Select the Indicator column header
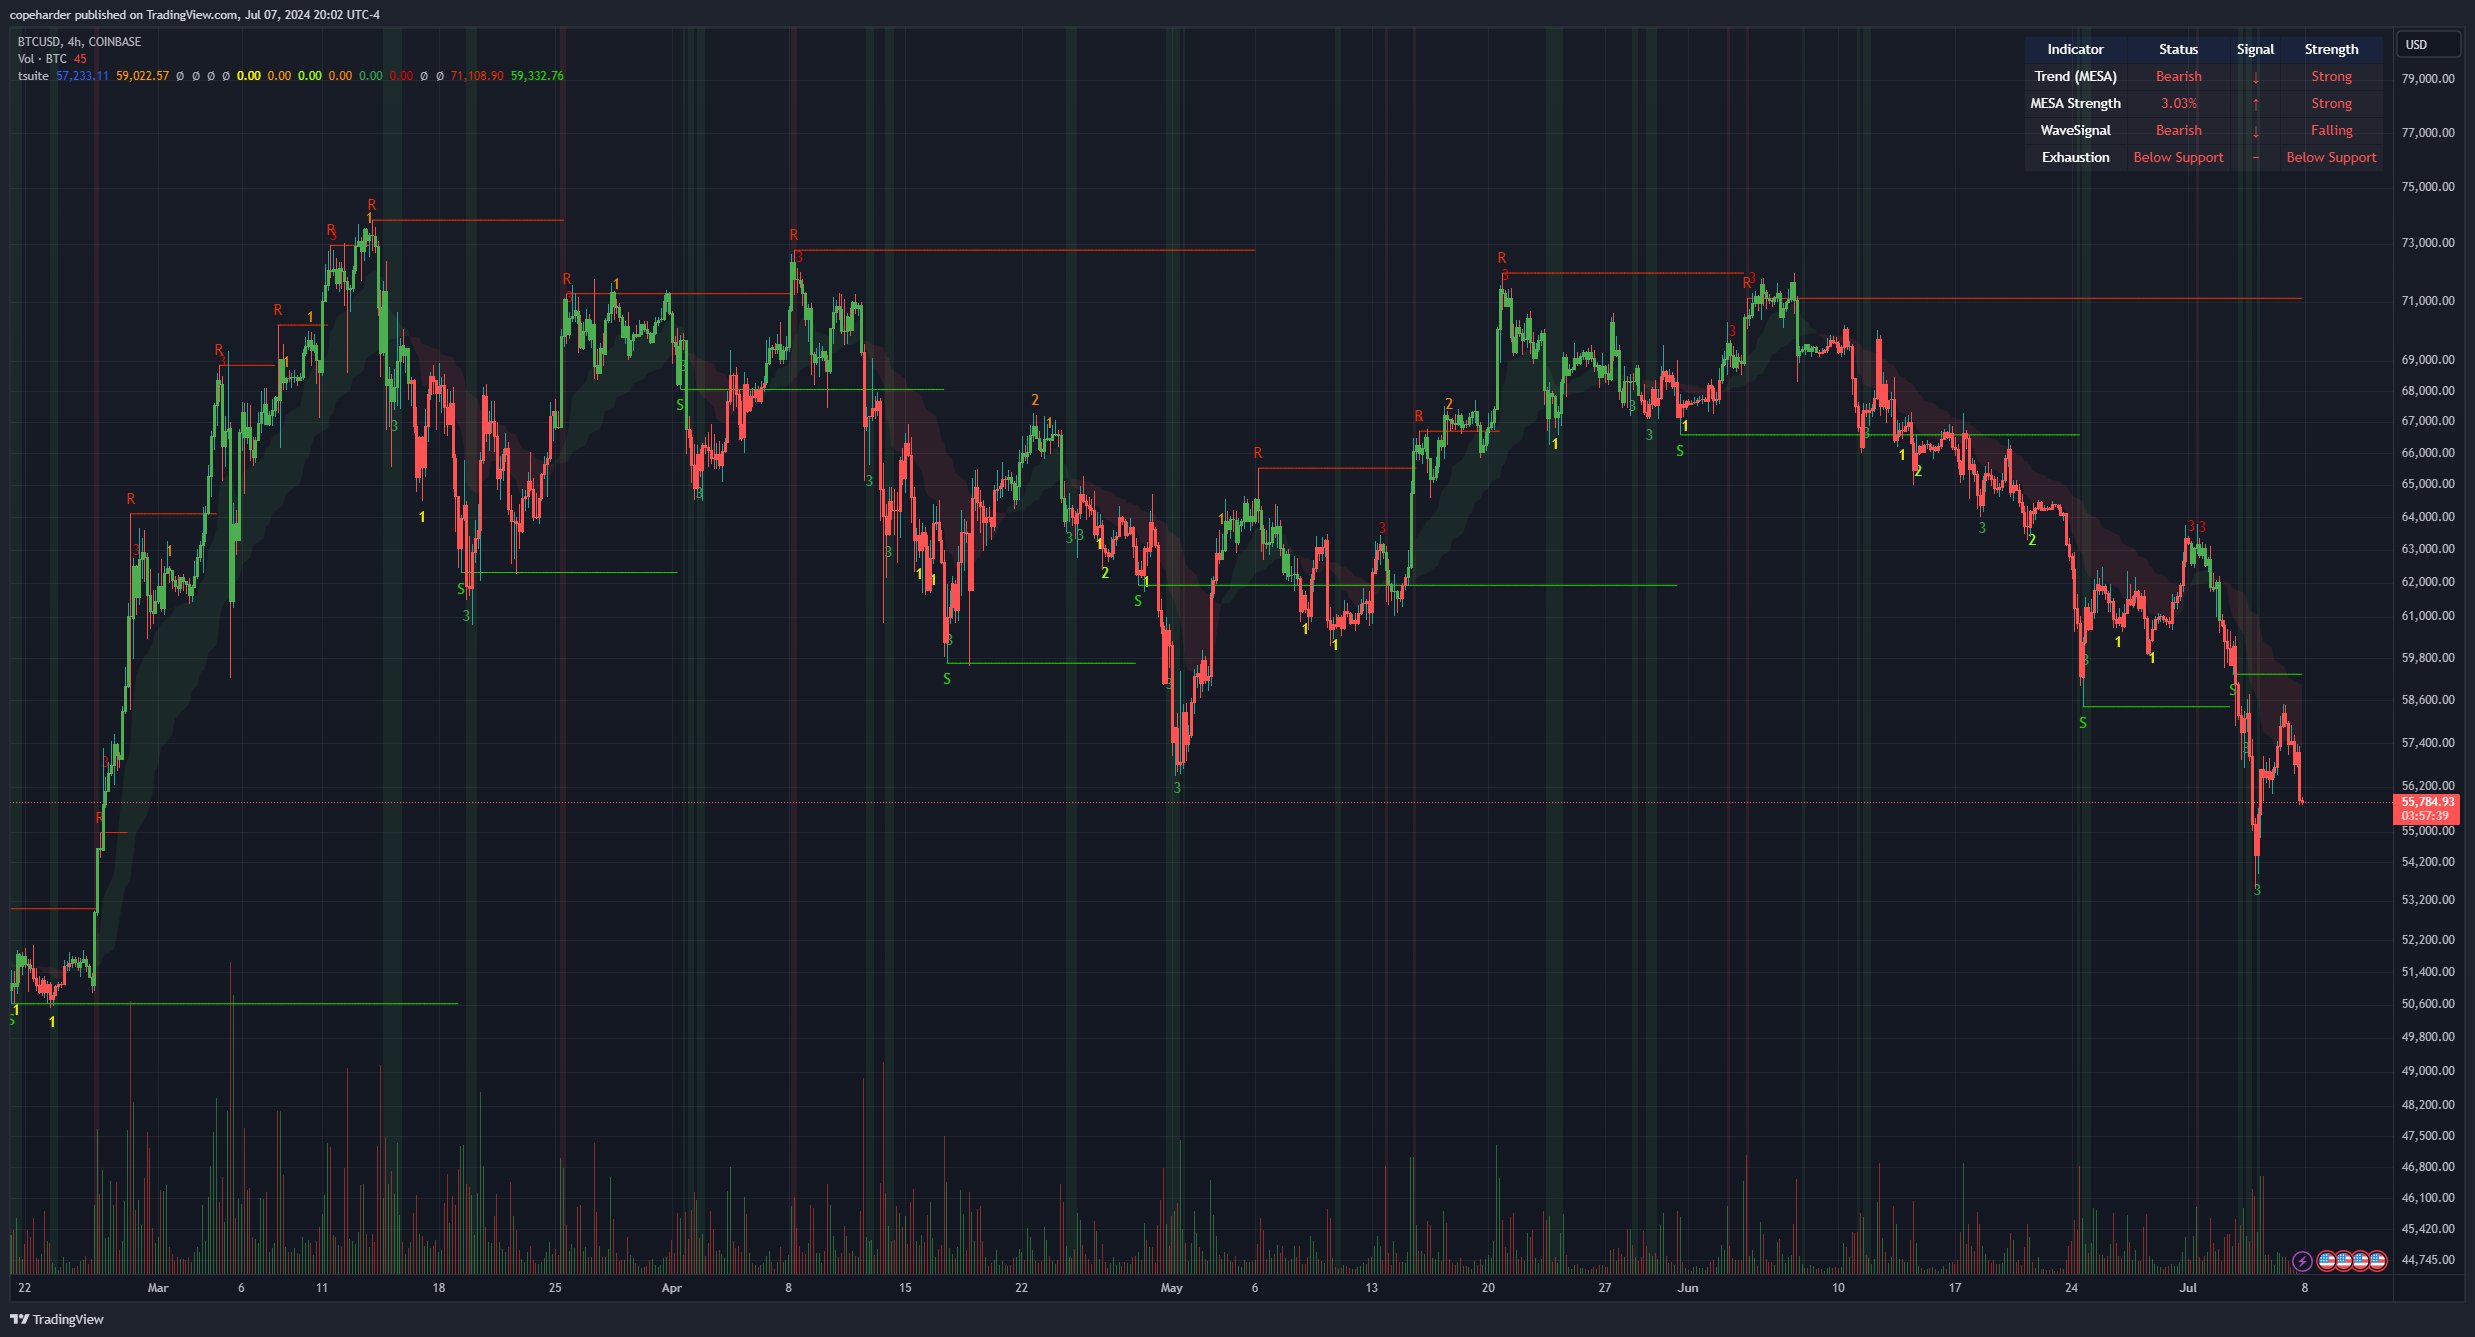This screenshot has height=1337, width=2475. click(2075, 50)
